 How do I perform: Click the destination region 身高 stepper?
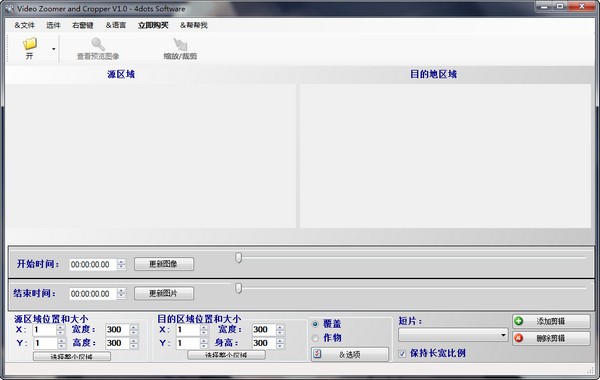pyautogui.click(x=280, y=343)
